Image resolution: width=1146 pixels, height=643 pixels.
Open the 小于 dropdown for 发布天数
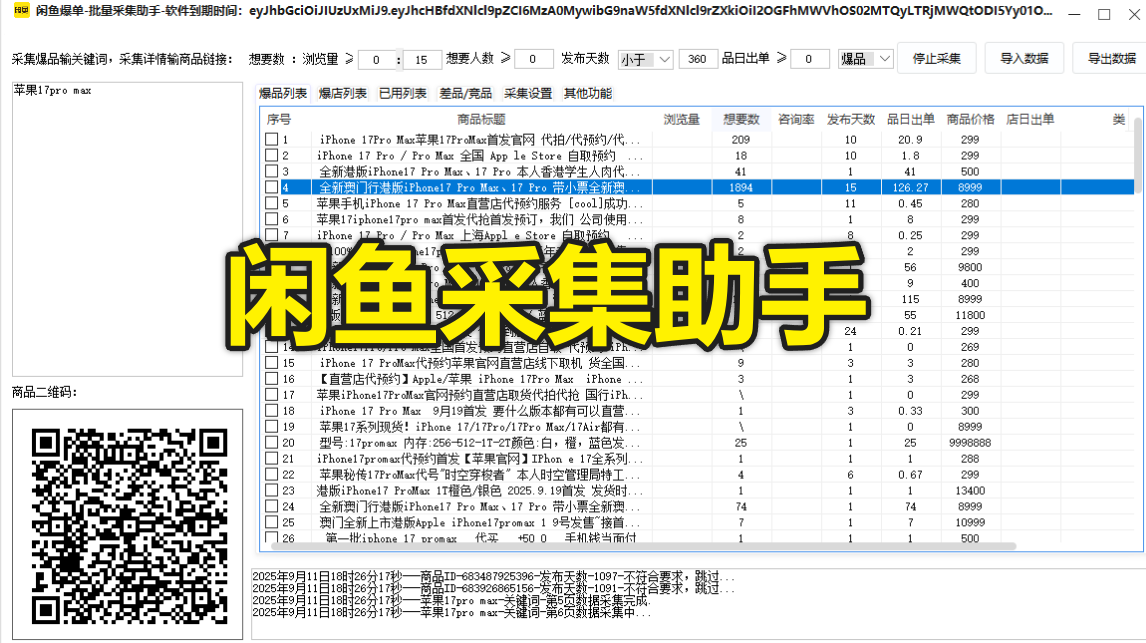pos(645,59)
